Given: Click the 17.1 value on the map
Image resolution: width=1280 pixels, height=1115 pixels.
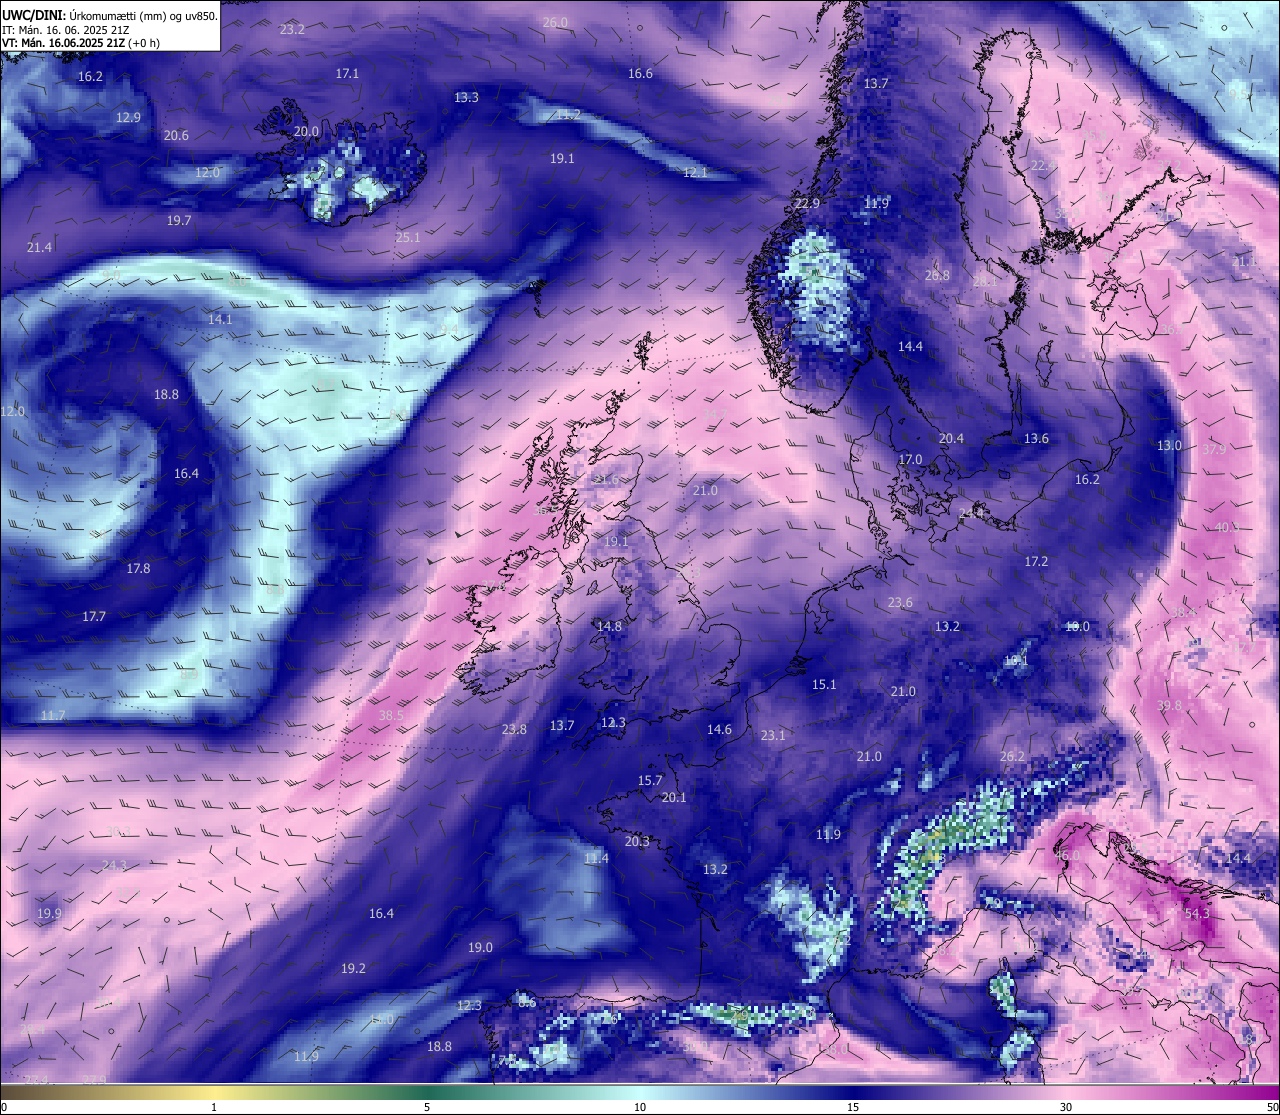Looking at the screenshot, I should 347,73.
